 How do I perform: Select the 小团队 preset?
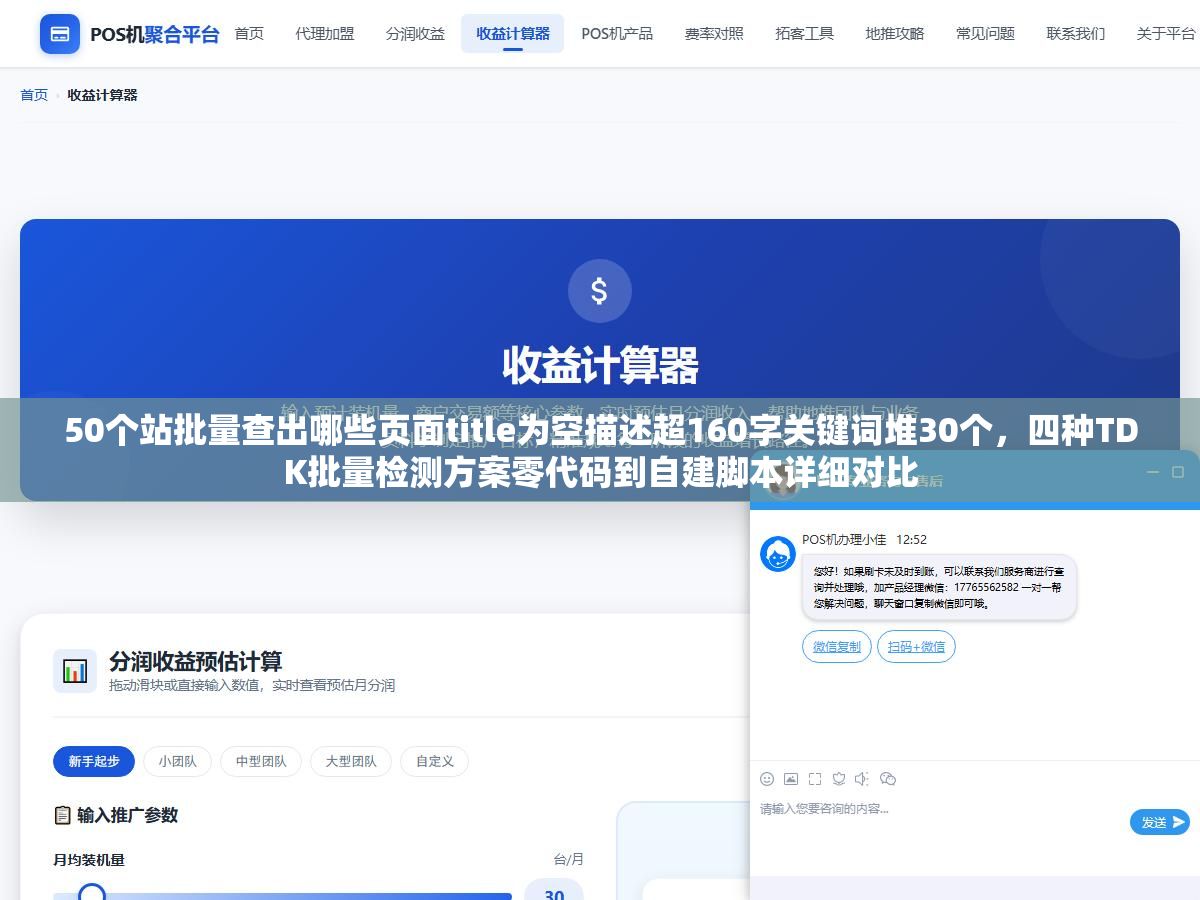(x=177, y=761)
